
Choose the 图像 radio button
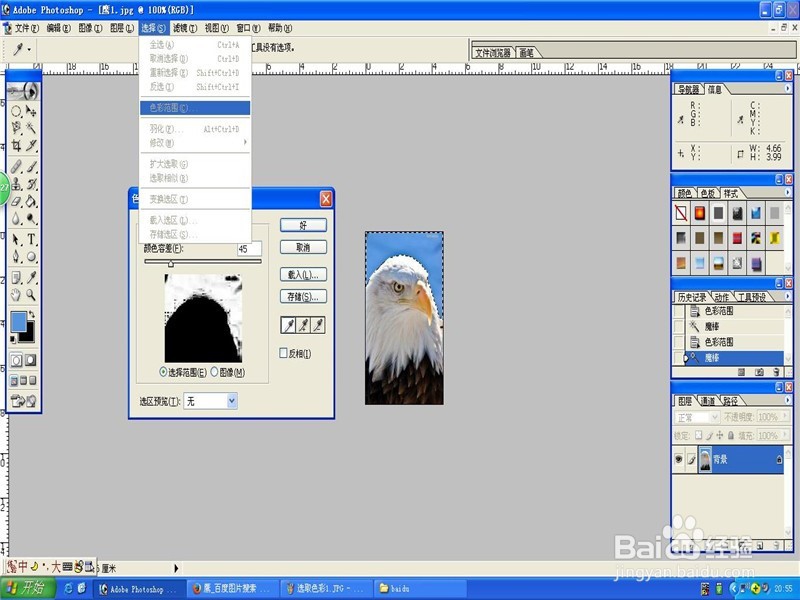(214, 372)
